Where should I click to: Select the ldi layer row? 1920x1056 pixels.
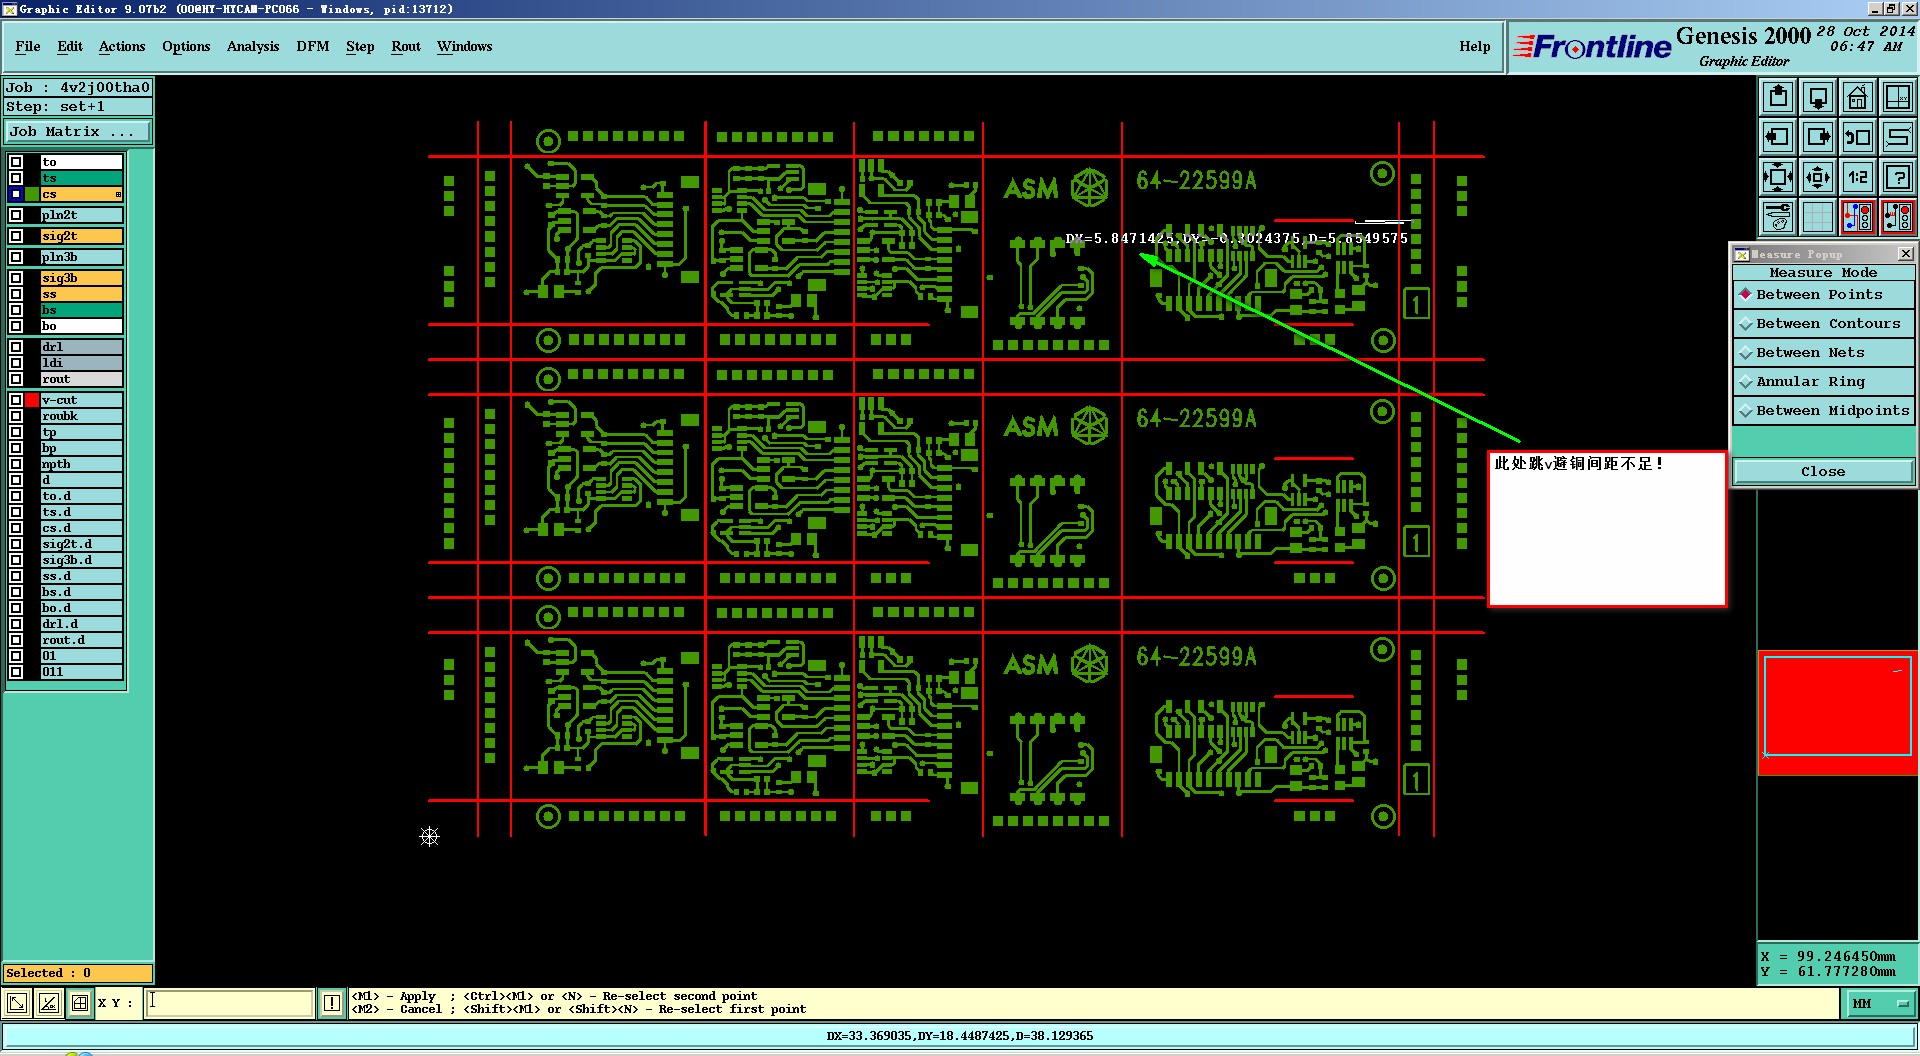point(81,363)
